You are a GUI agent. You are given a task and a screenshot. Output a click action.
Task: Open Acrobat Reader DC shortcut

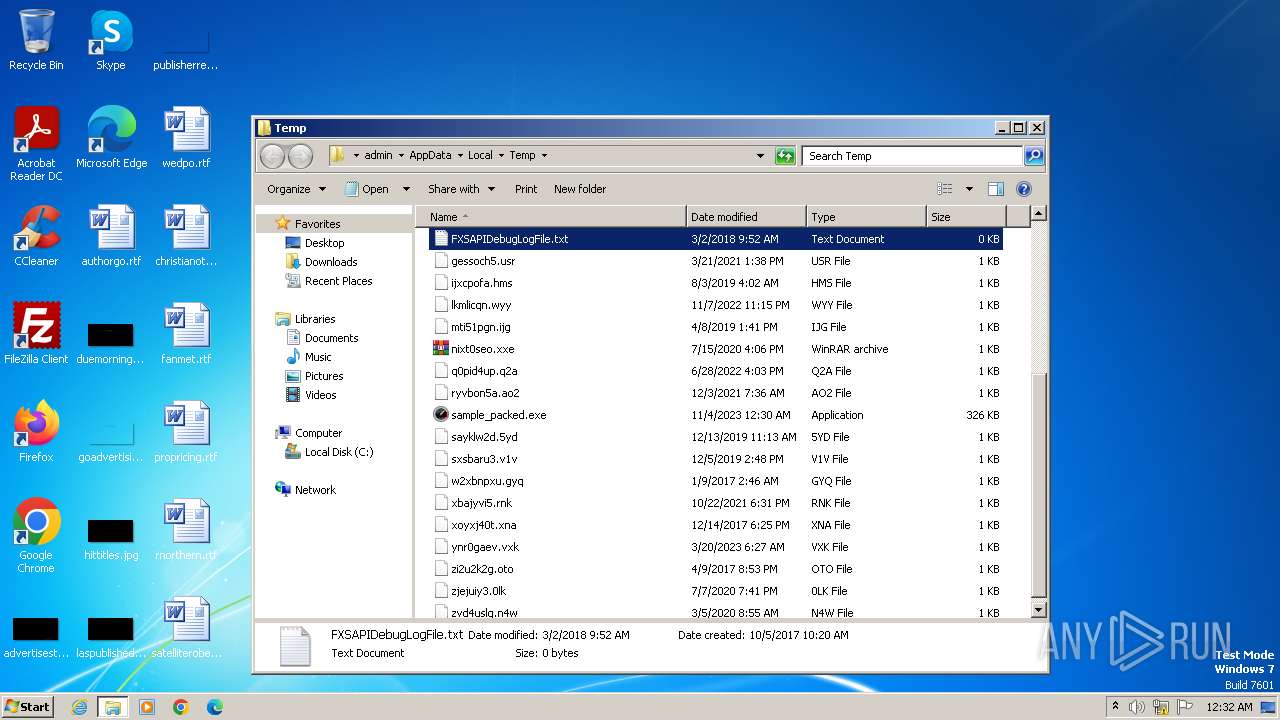[x=36, y=143]
